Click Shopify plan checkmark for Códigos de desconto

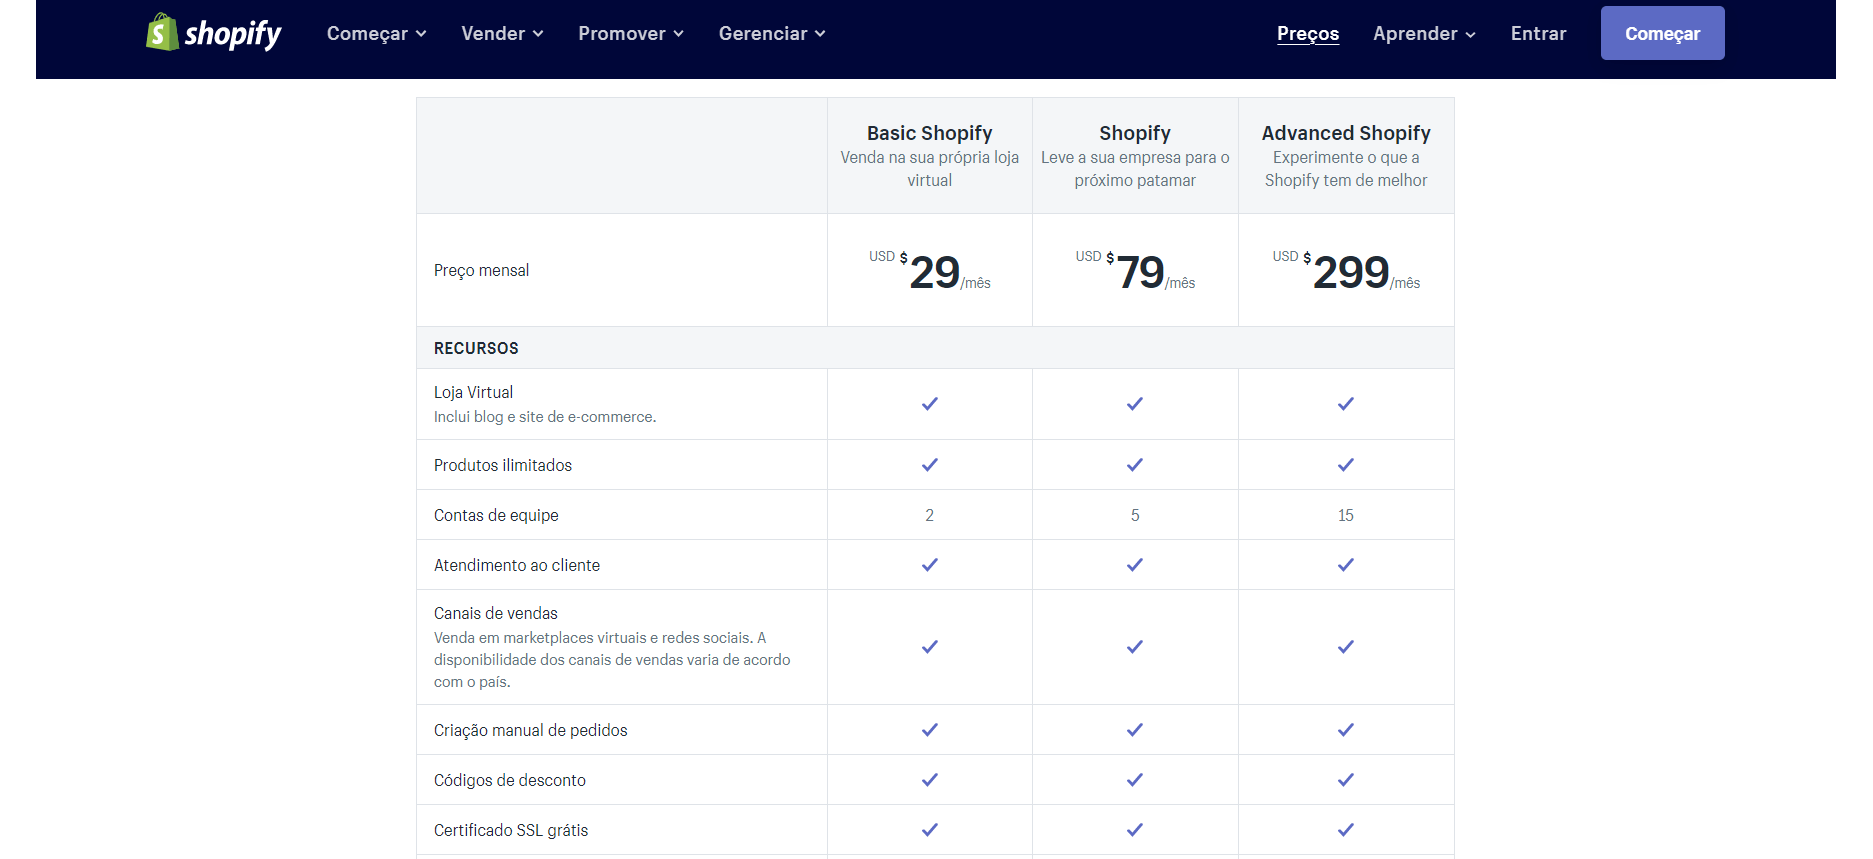tap(1134, 780)
